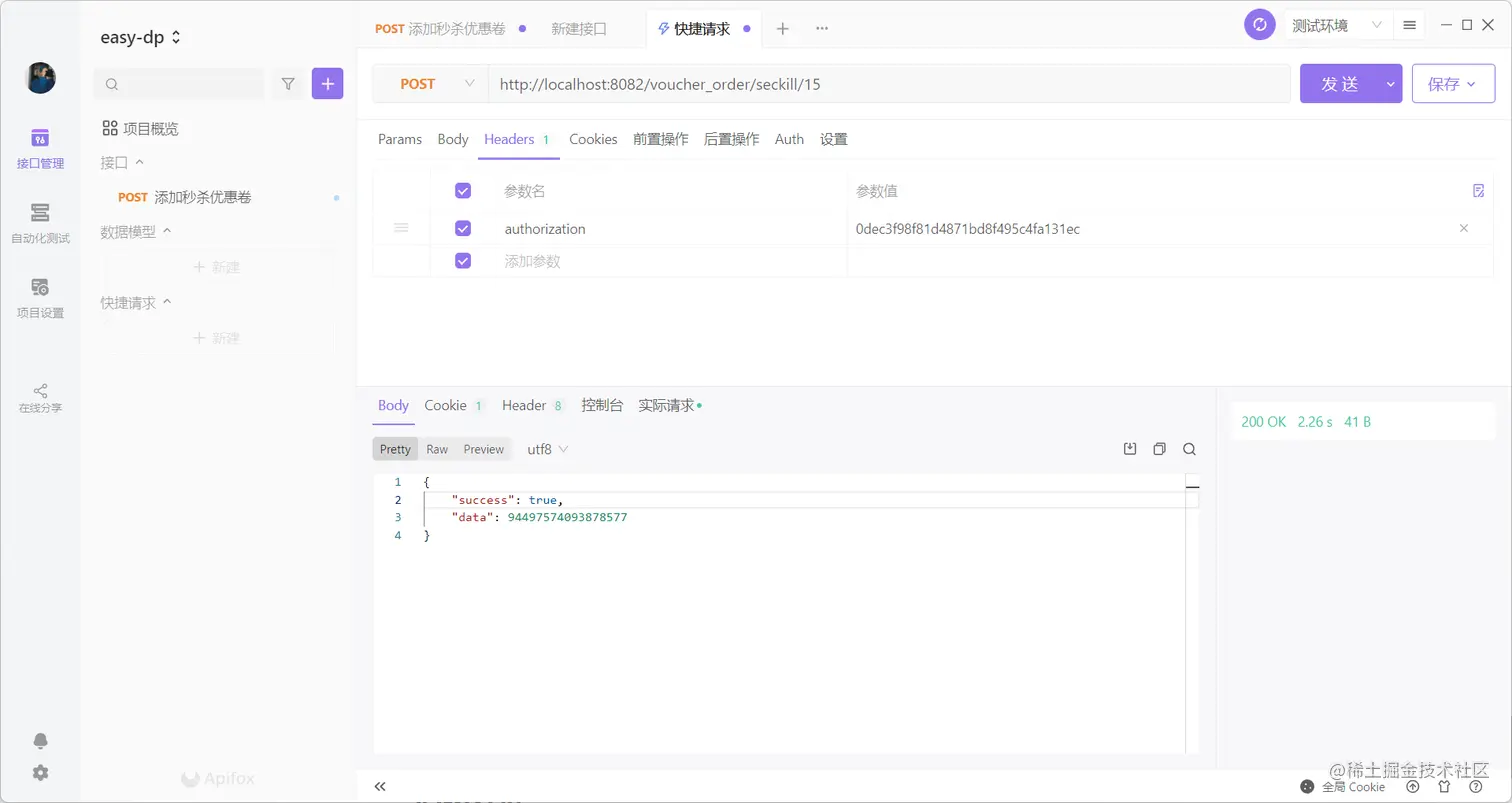
Task: Click the sidebar search field
Action: (x=179, y=84)
